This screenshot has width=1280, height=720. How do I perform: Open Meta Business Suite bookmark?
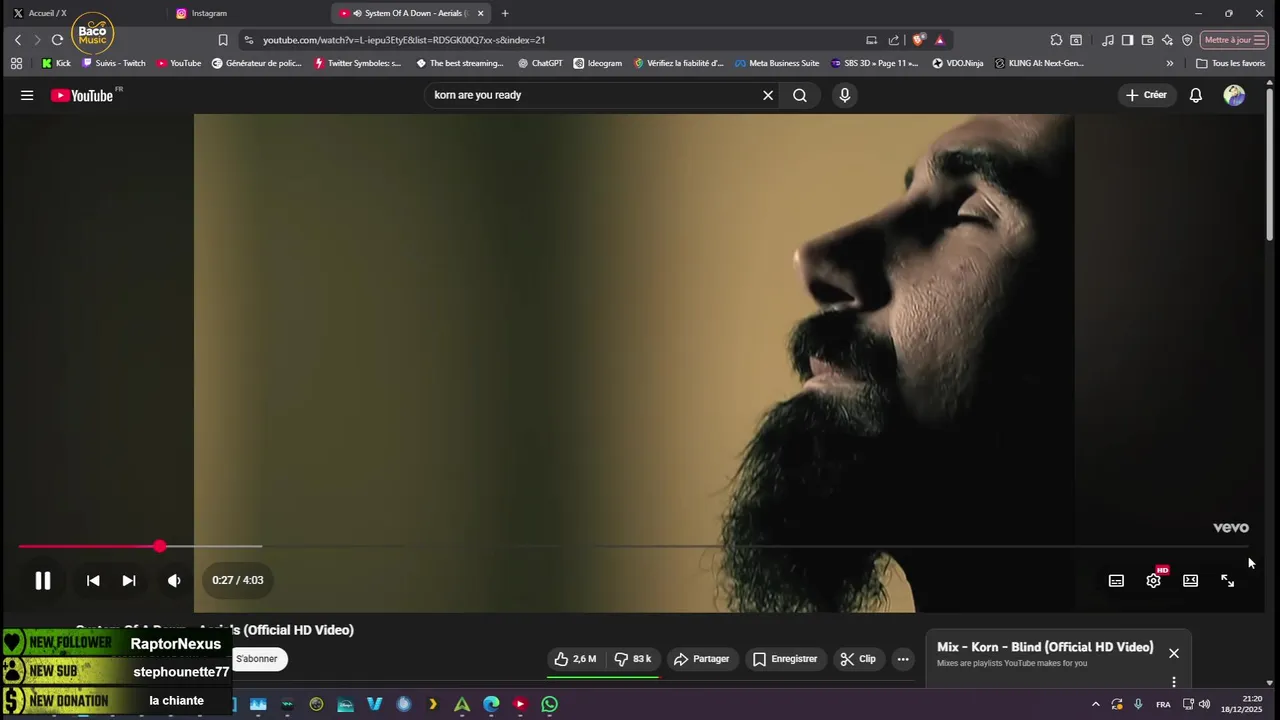click(x=777, y=63)
